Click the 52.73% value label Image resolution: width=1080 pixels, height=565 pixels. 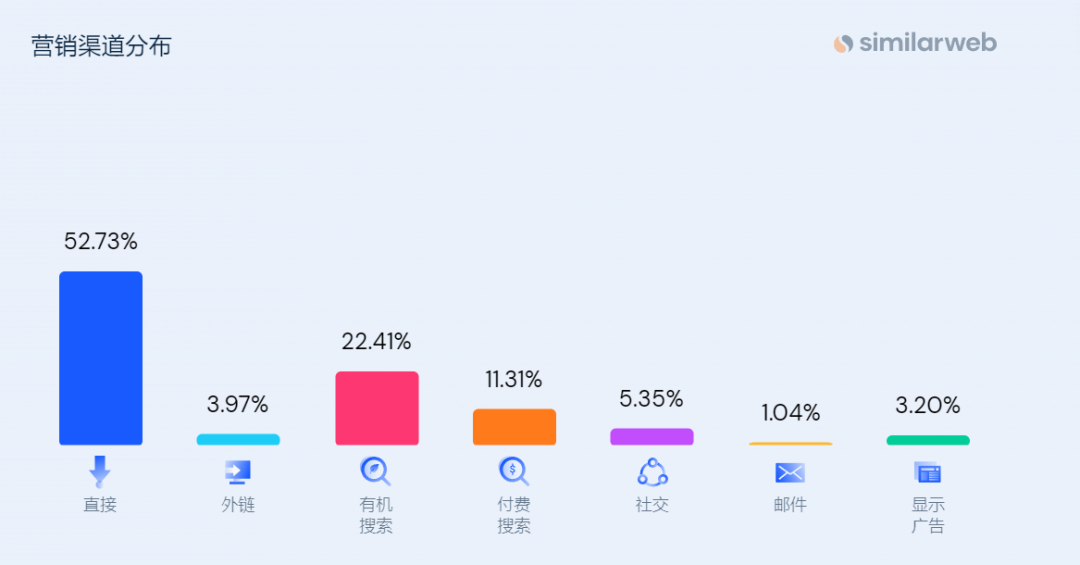pos(100,241)
